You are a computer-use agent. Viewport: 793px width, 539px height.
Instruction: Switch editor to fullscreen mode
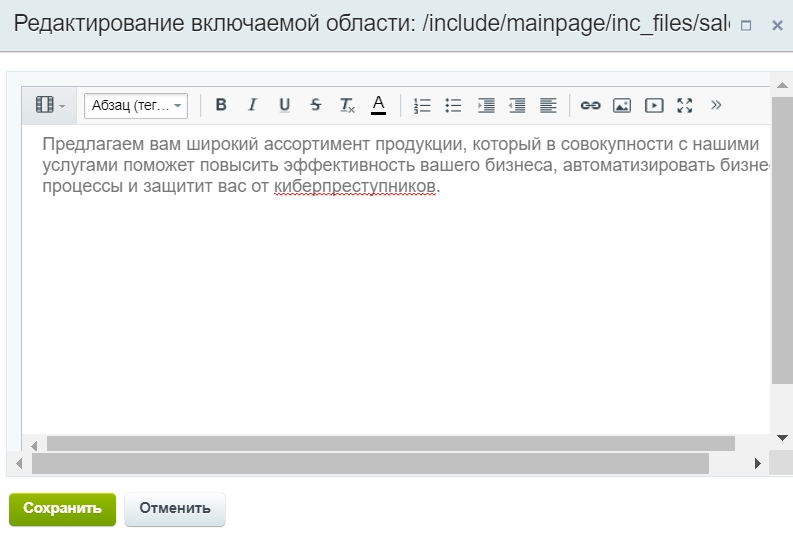coord(685,105)
